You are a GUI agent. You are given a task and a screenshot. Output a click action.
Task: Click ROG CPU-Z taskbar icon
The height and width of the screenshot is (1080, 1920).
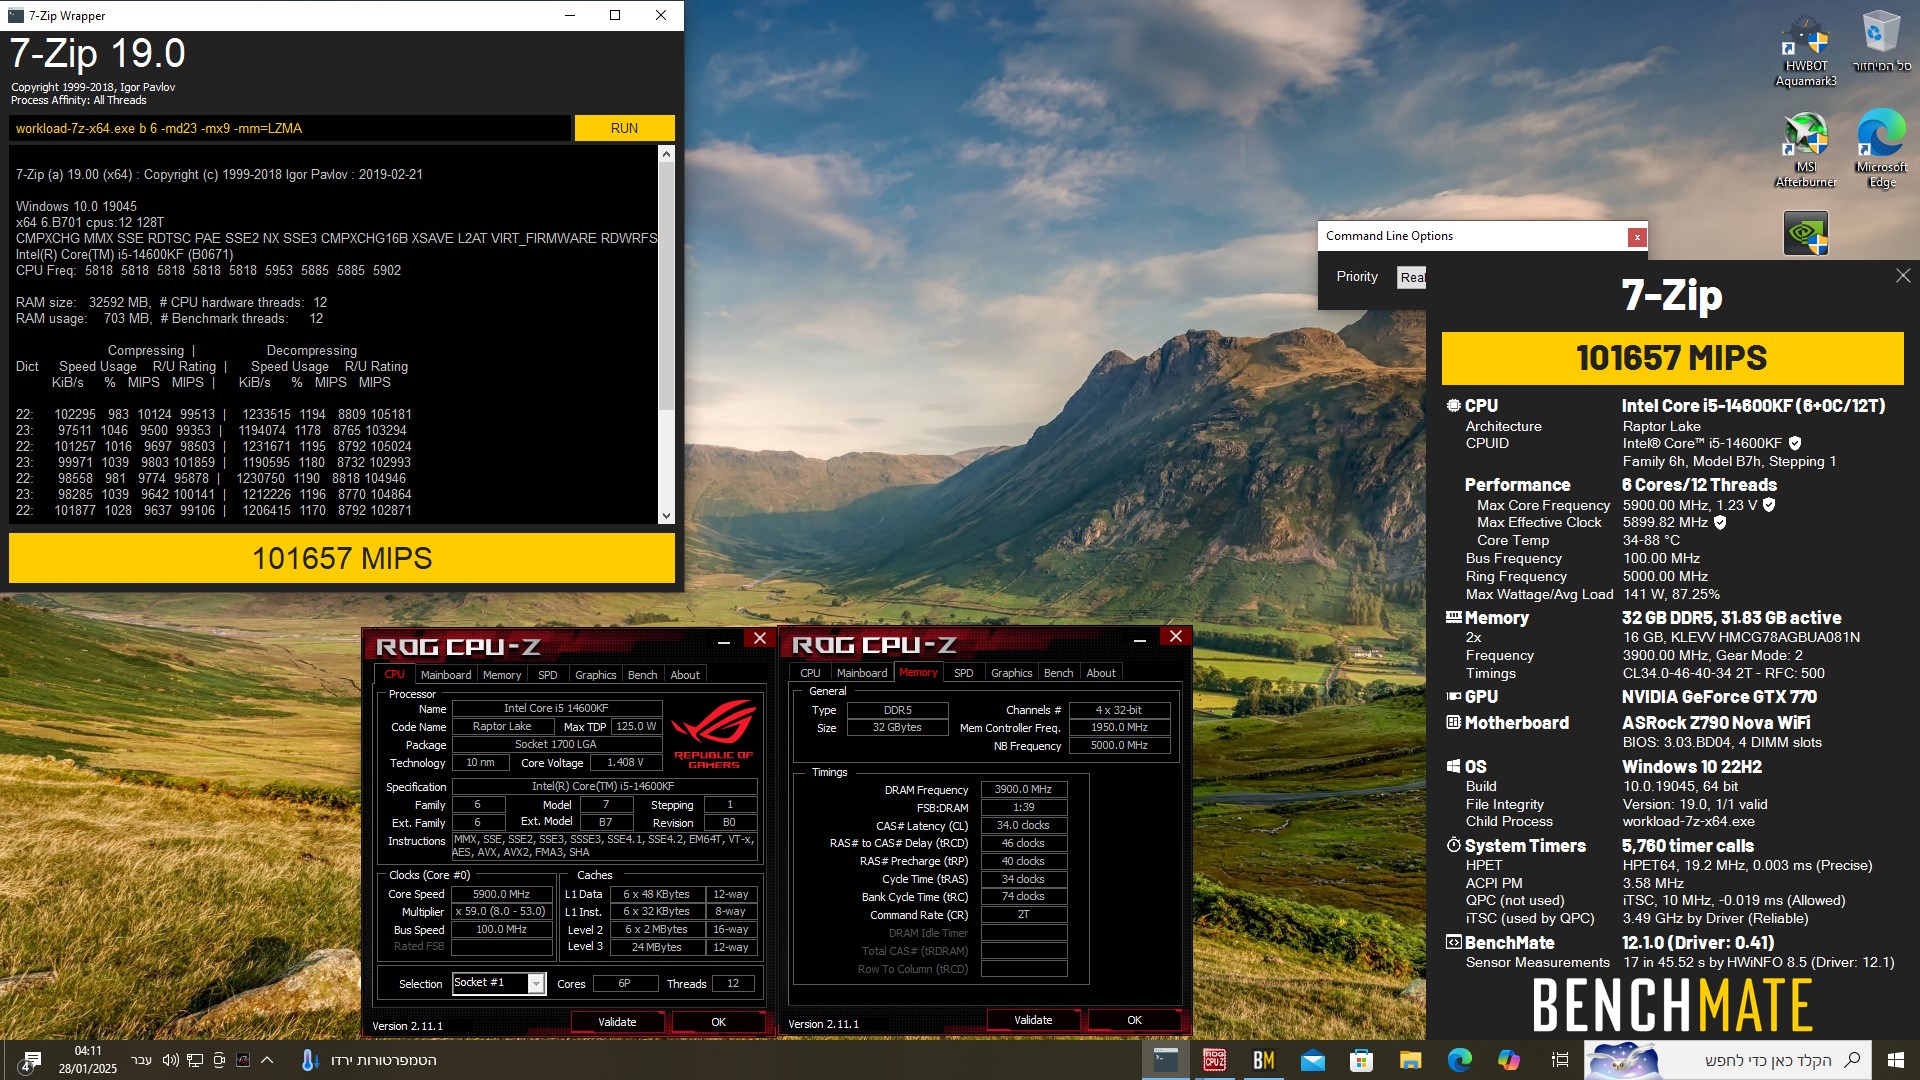(1214, 1060)
